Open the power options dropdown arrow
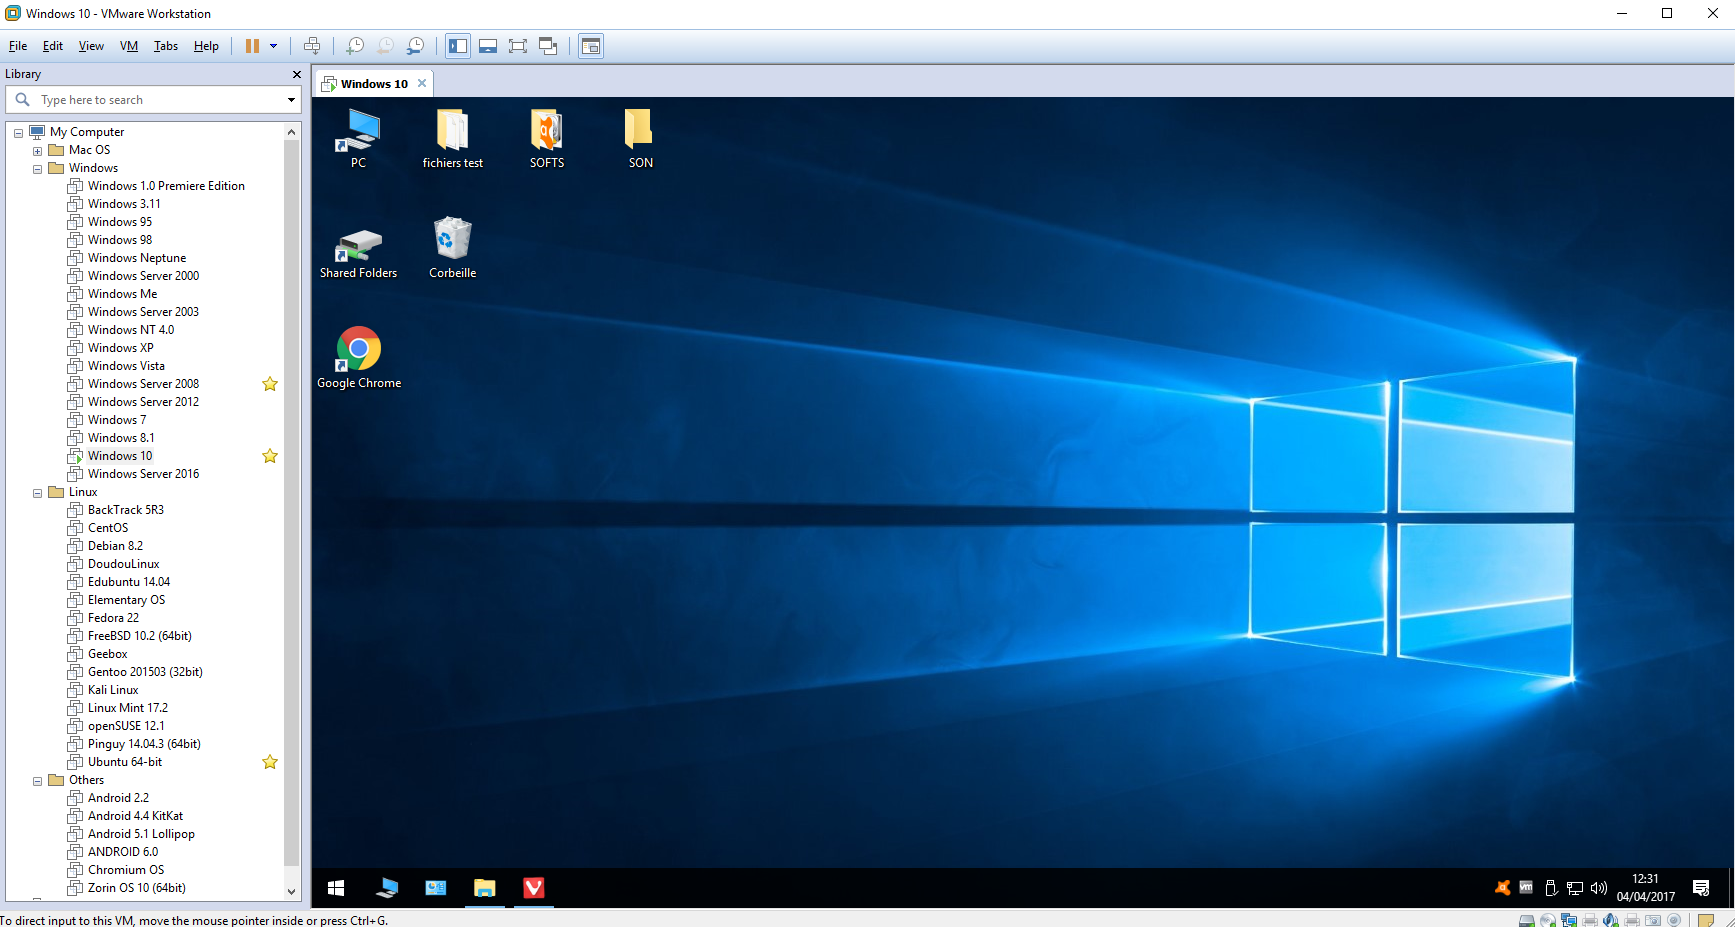Screen dimensions: 1735x927 tap(273, 46)
